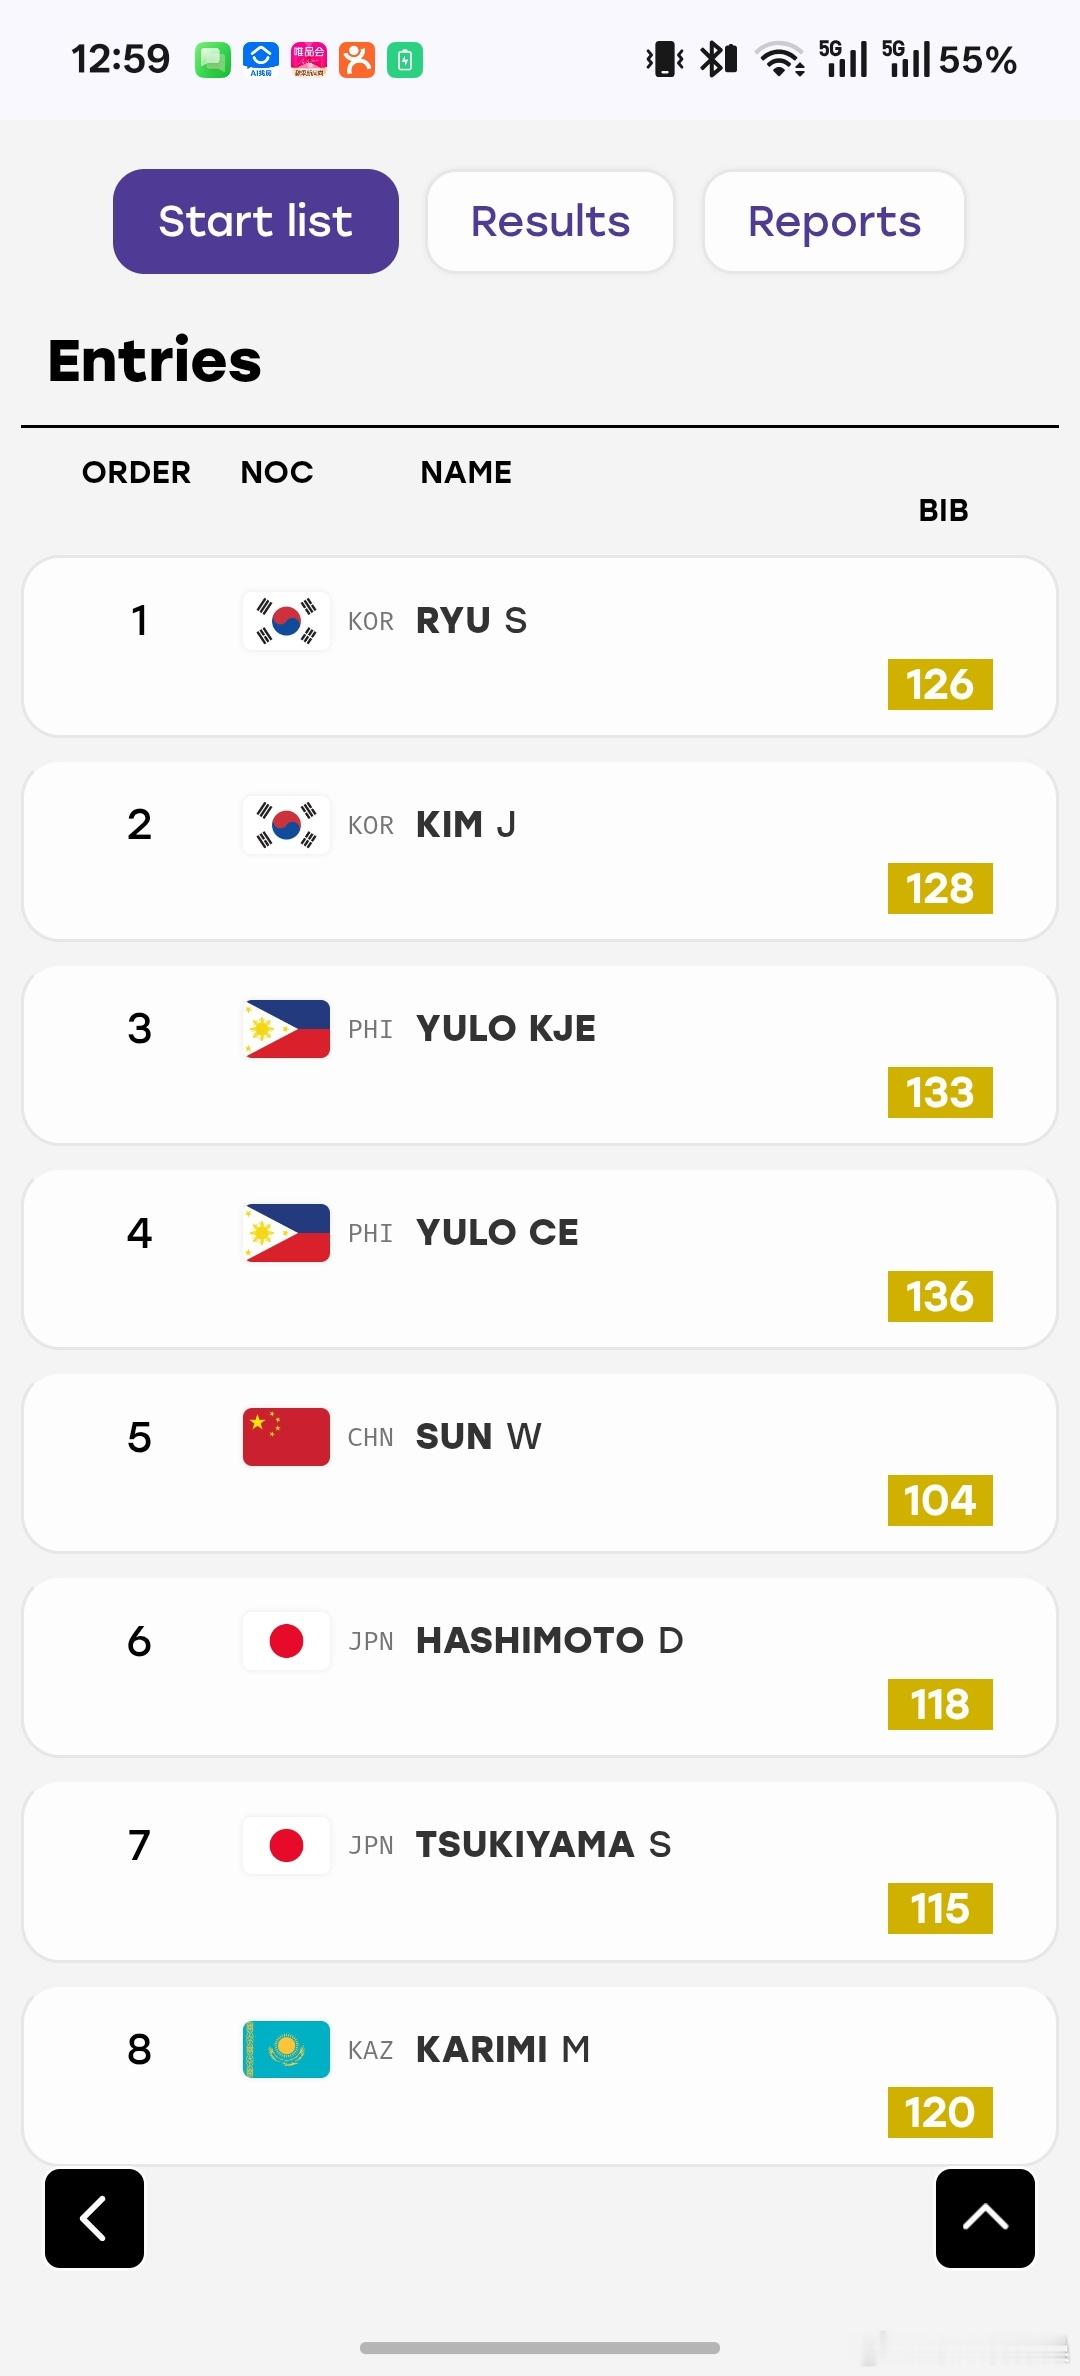Tap the Wi-Fi status icon
This screenshot has height=2376, width=1080.
pyautogui.click(x=781, y=59)
